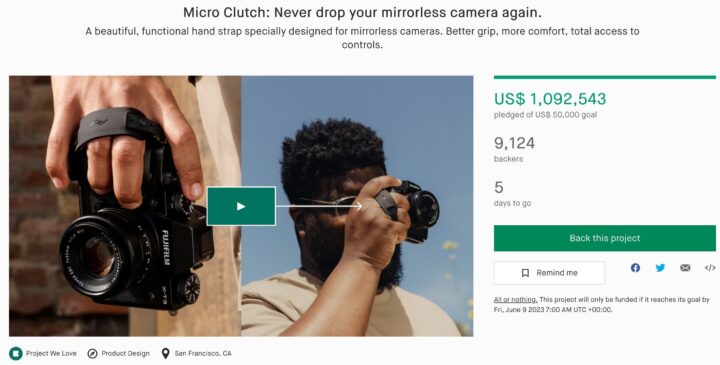
Task: Play the Micro Clutch campaign video
Action: [x=241, y=206]
